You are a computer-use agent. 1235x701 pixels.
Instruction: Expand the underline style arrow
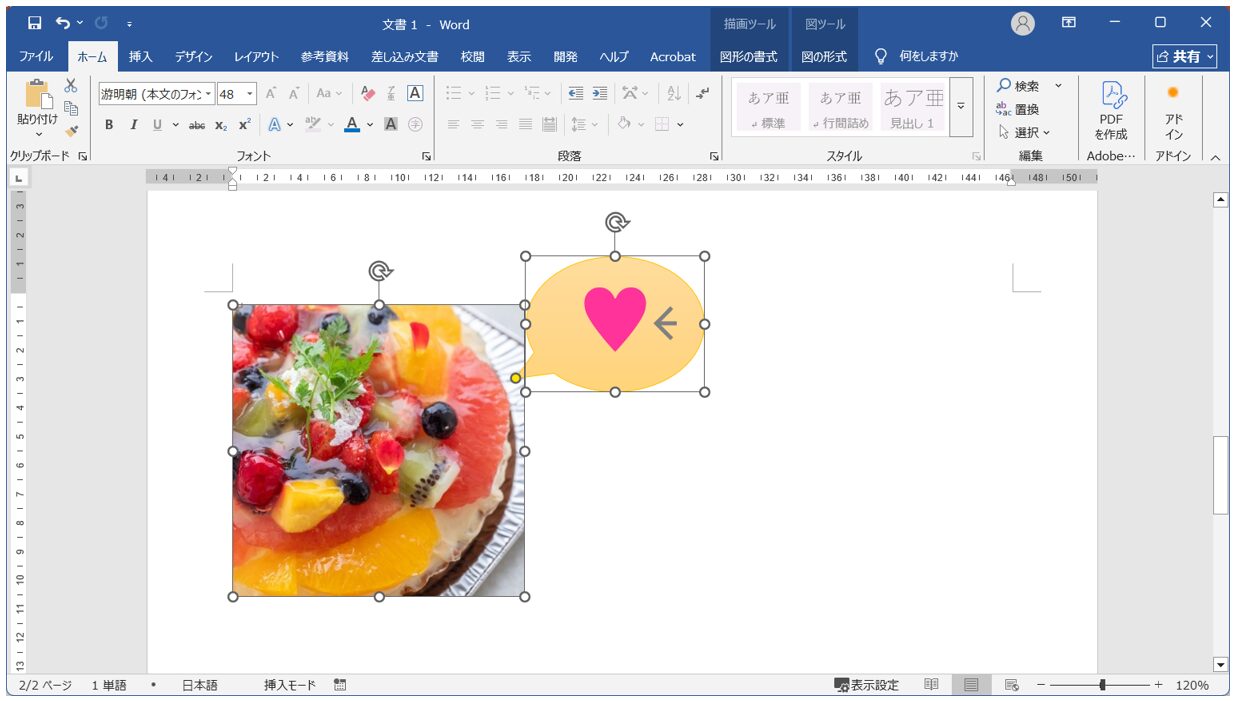click(x=176, y=125)
